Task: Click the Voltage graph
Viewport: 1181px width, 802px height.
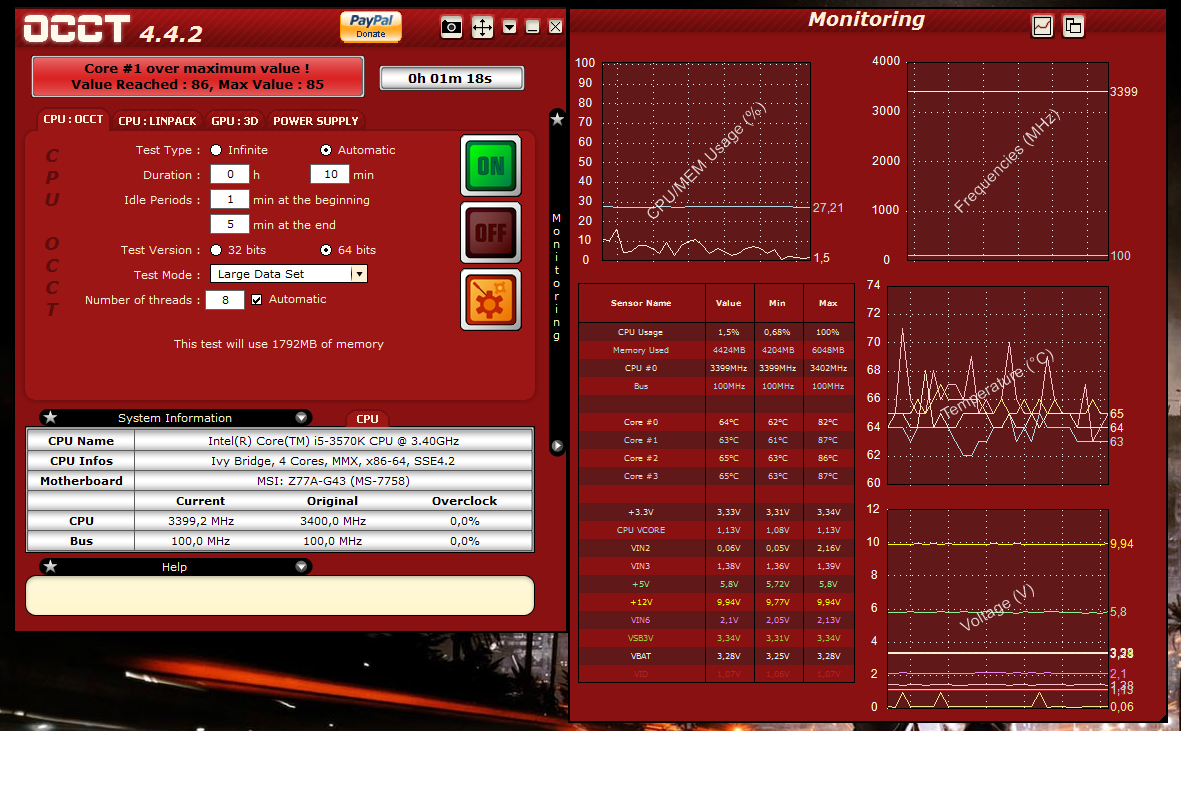Action: 998,609
